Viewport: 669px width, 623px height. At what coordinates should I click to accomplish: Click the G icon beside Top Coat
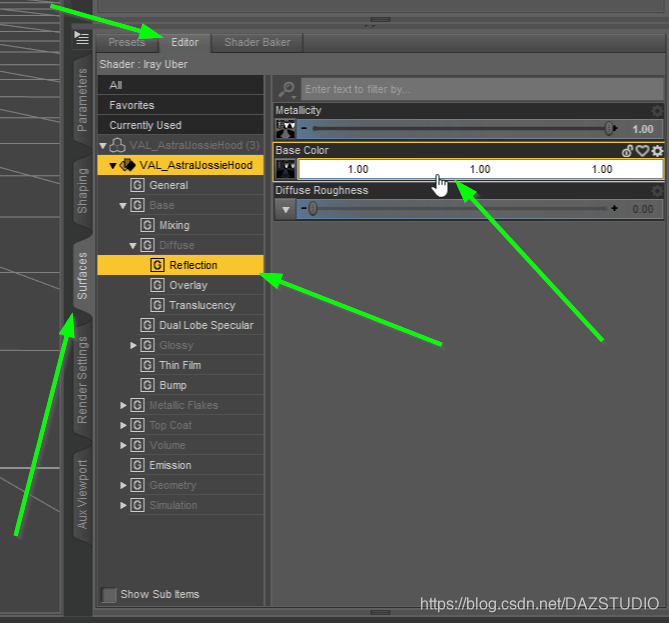coord(137,425)
